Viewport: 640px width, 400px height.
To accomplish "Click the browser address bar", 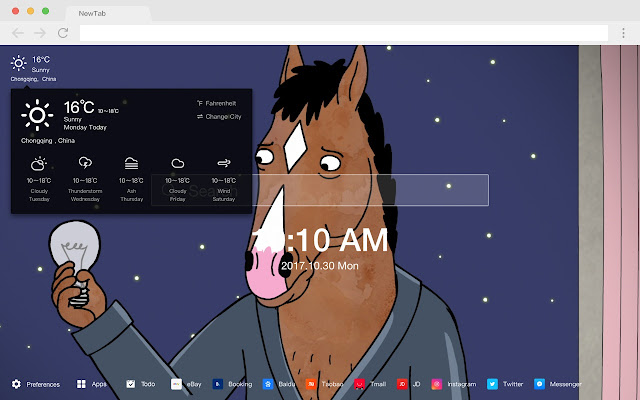I will (344, 33).
